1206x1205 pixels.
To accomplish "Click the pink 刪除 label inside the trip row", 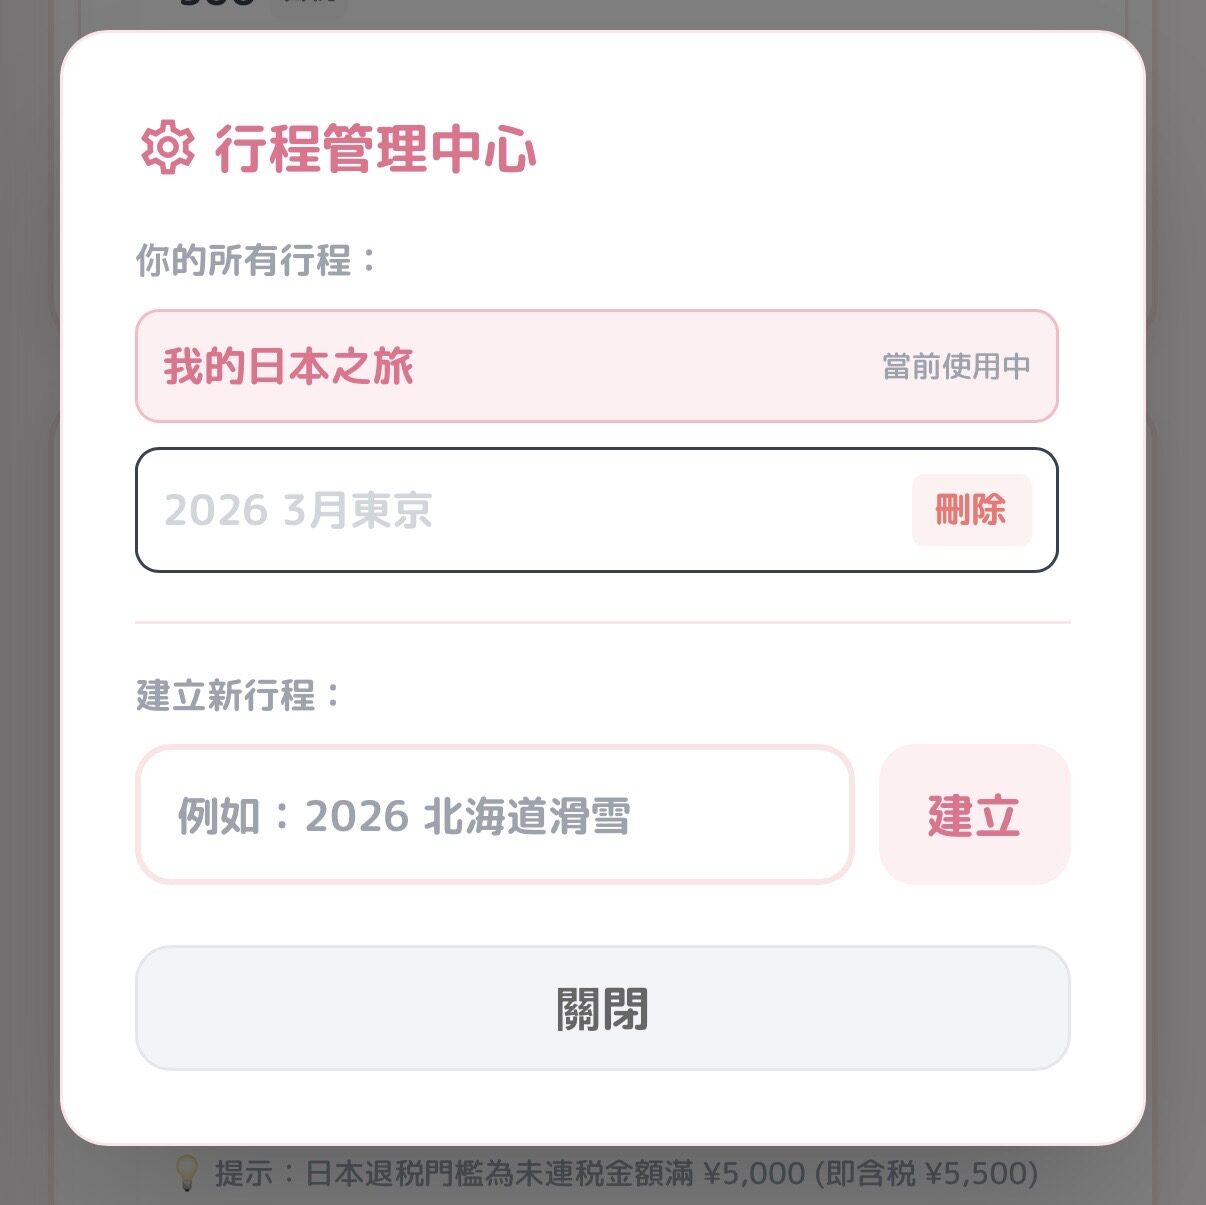I will 971,510.
